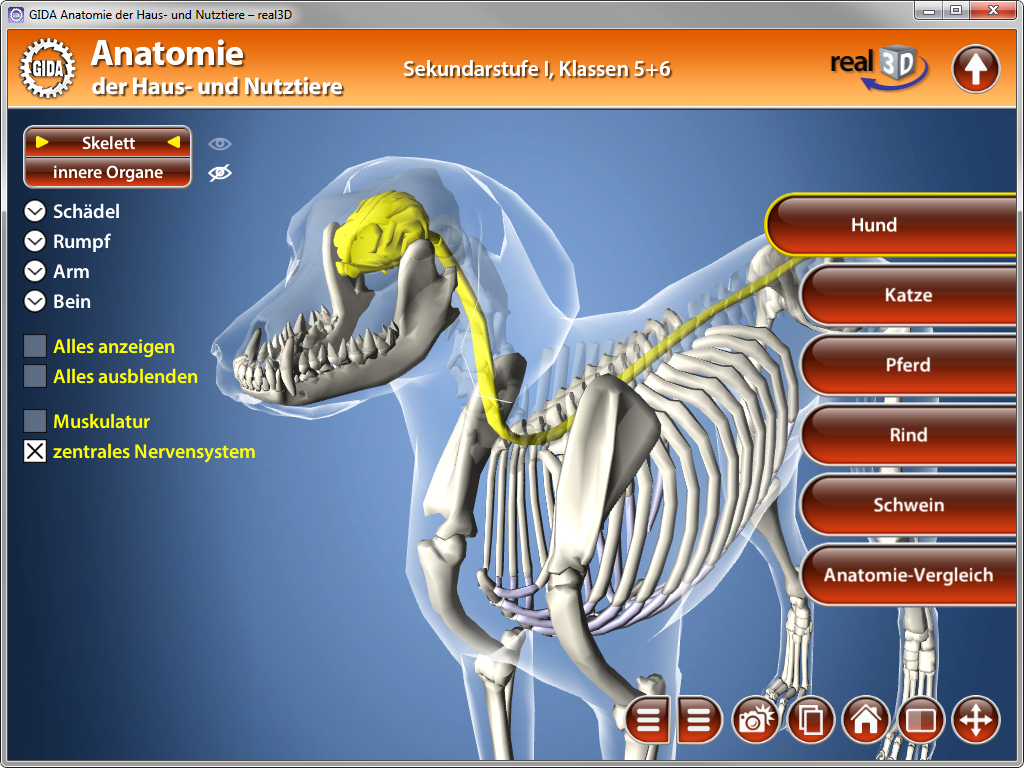Uncheck the zentrales Nervensystem checkbox
The height and width of the screenshot is (768, 1024).
[35, 452]
